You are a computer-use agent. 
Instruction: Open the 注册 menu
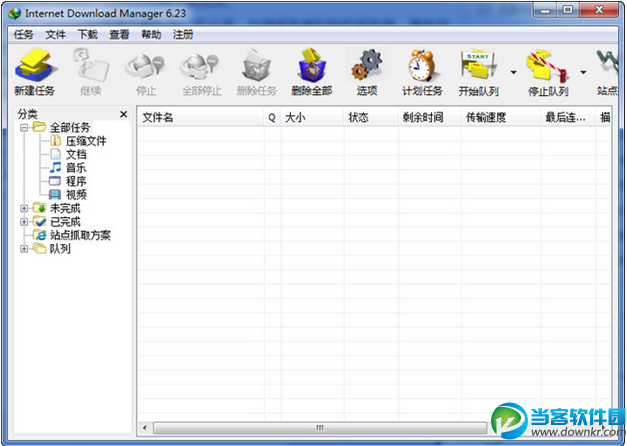click(x=183, y=35)
